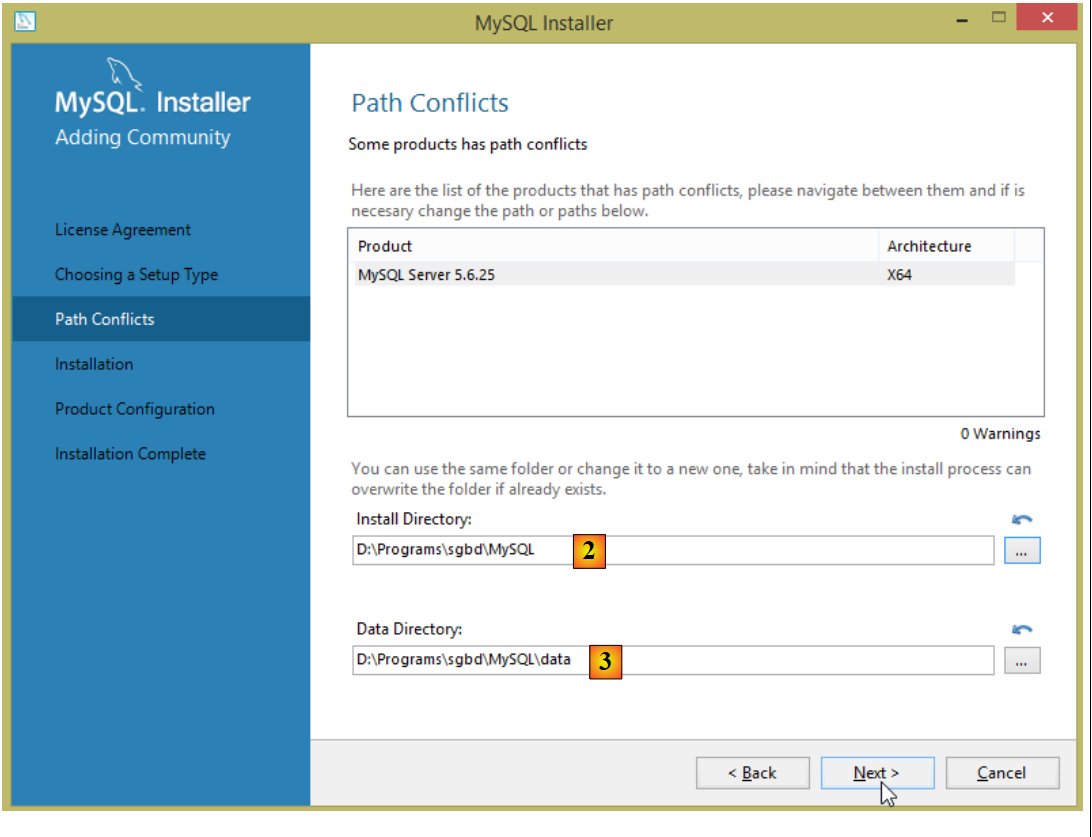Viewport: 1092px width, 837px height.
Task: Close the MySQL Installer window
Action: pyautogui.click(x=1047, y=19)
